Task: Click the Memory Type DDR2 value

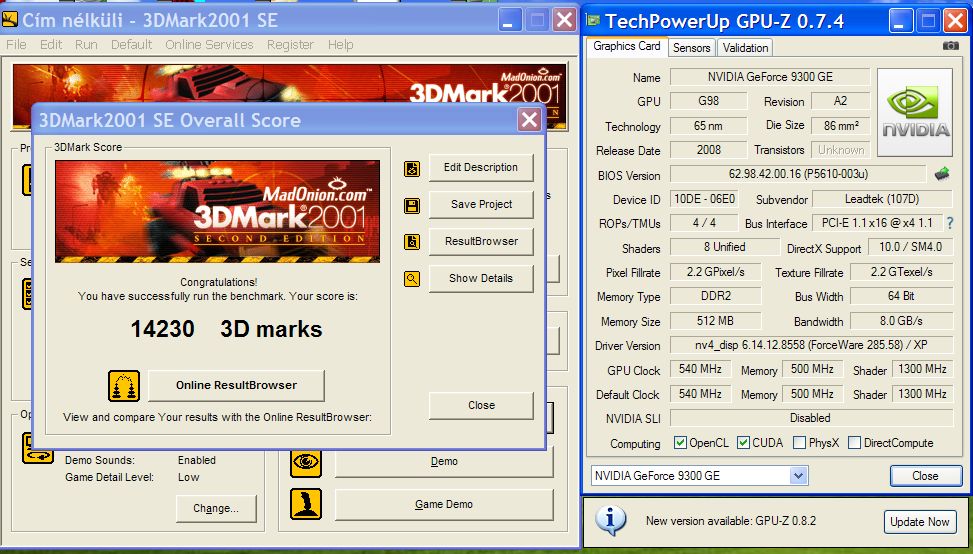Action: (x=715, y=297)
